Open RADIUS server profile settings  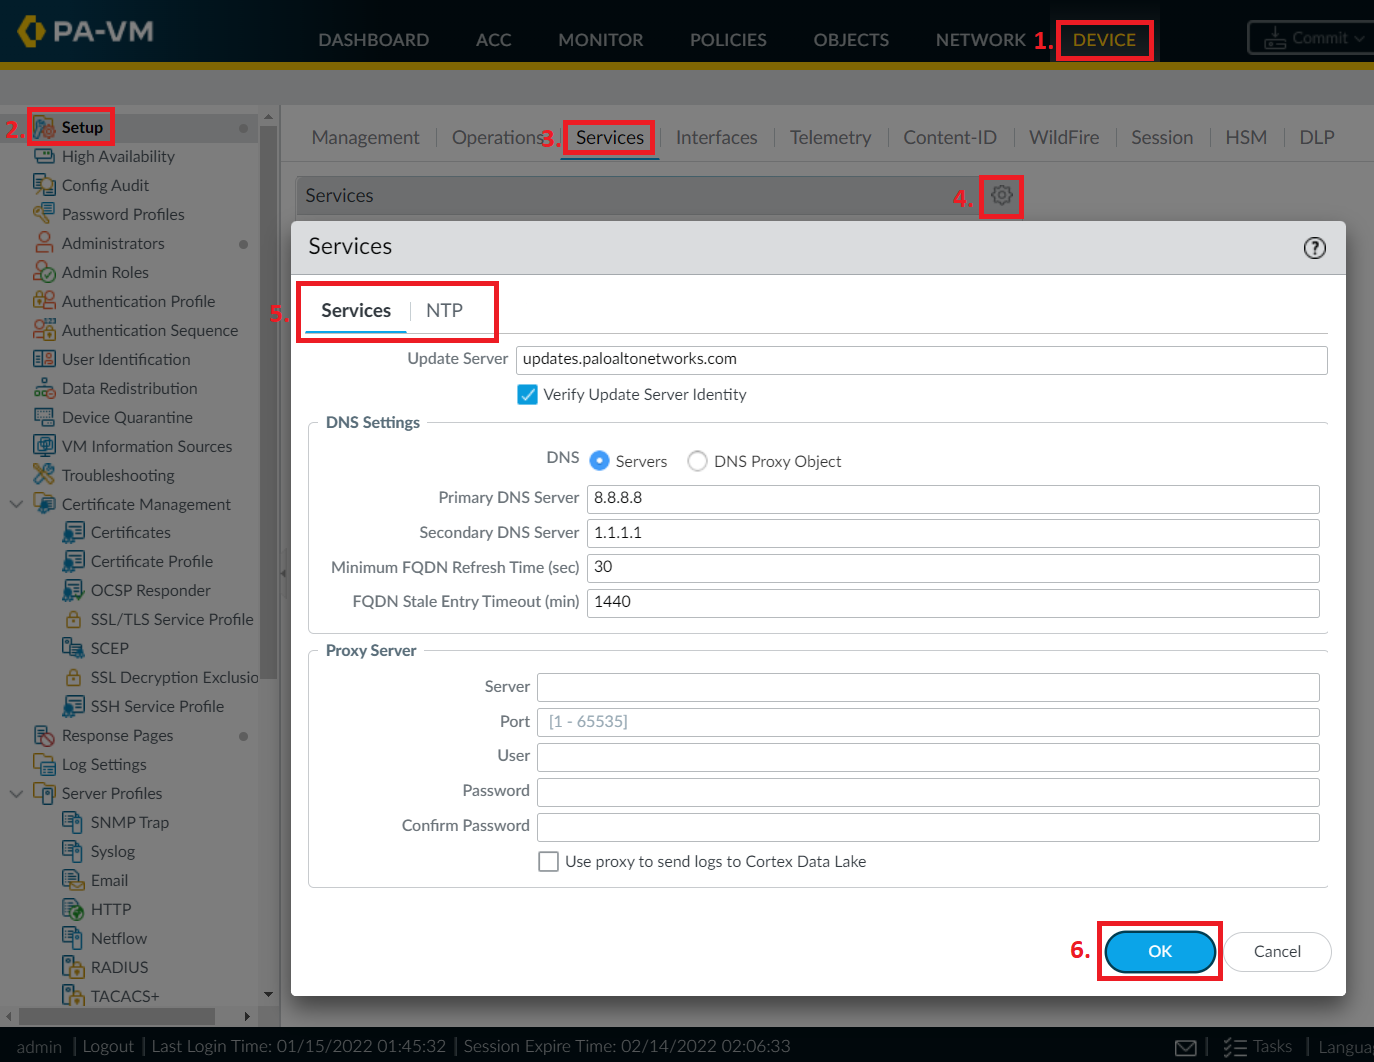pyautogui.click(x=118, y=967)
